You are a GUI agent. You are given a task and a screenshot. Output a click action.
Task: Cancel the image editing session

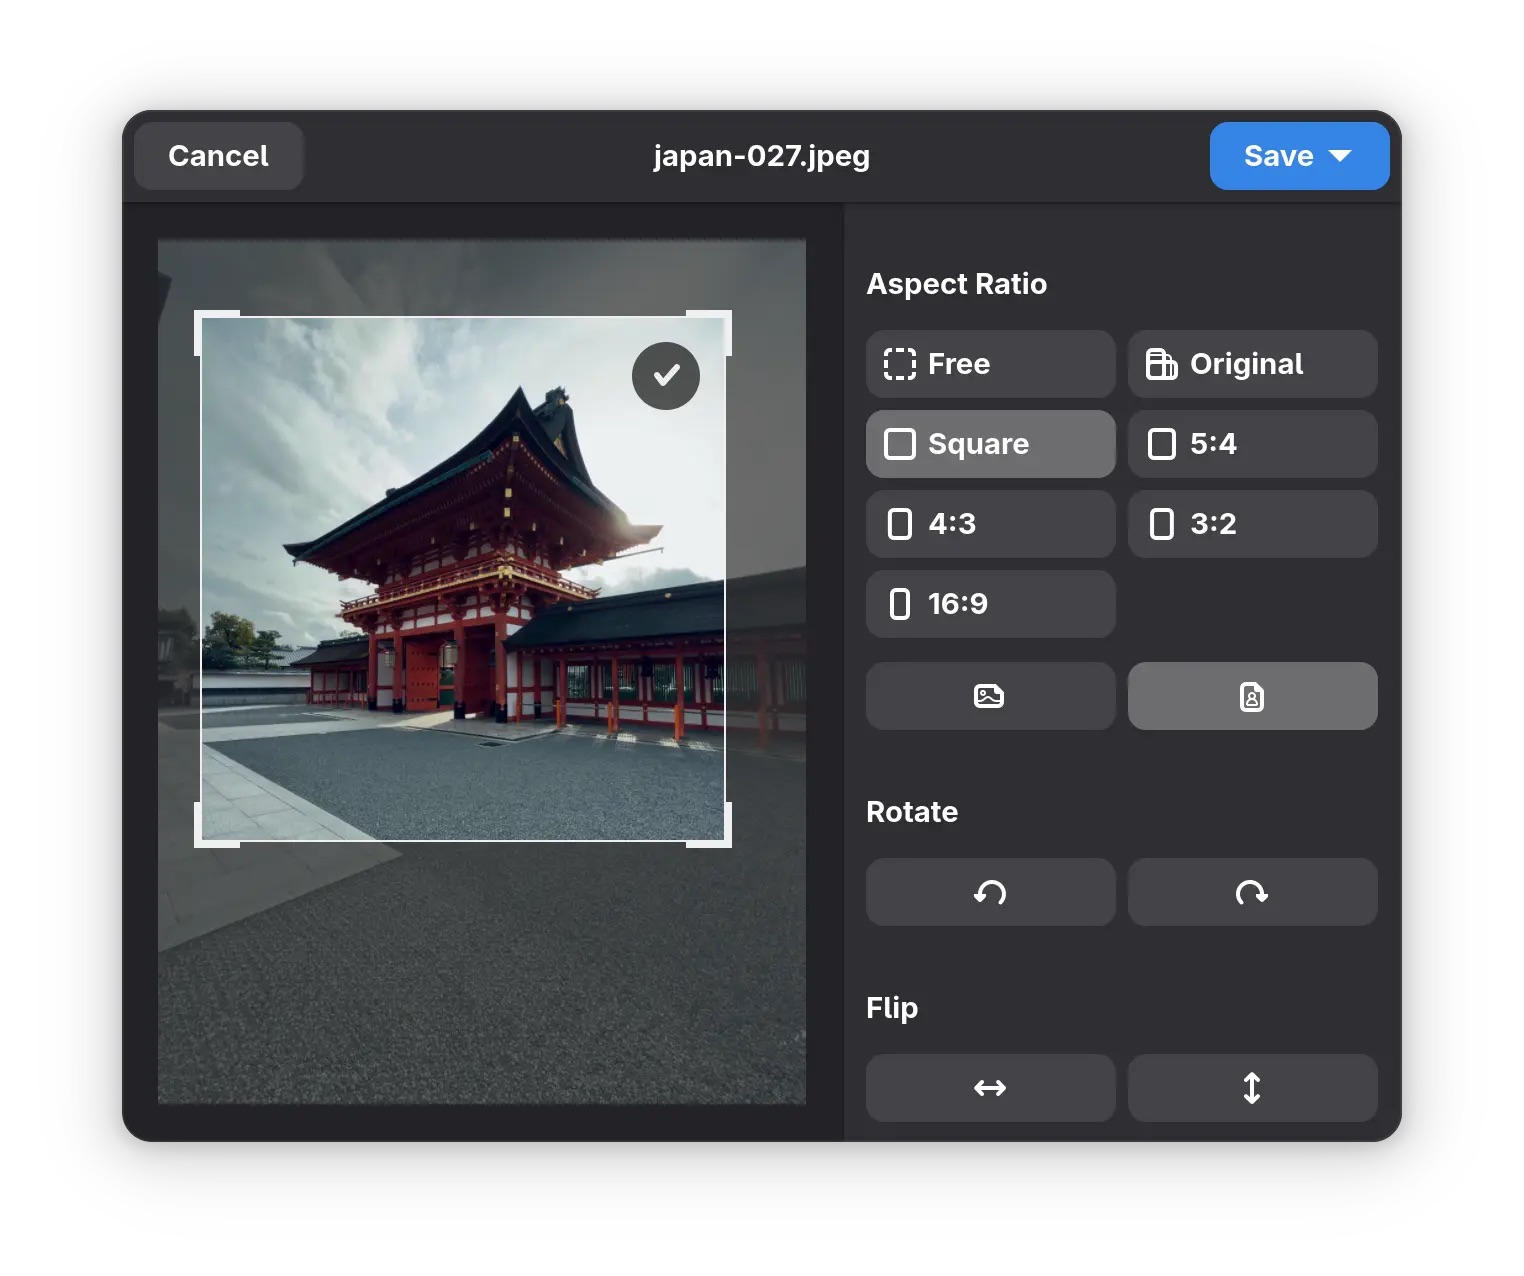click(218, 156)
